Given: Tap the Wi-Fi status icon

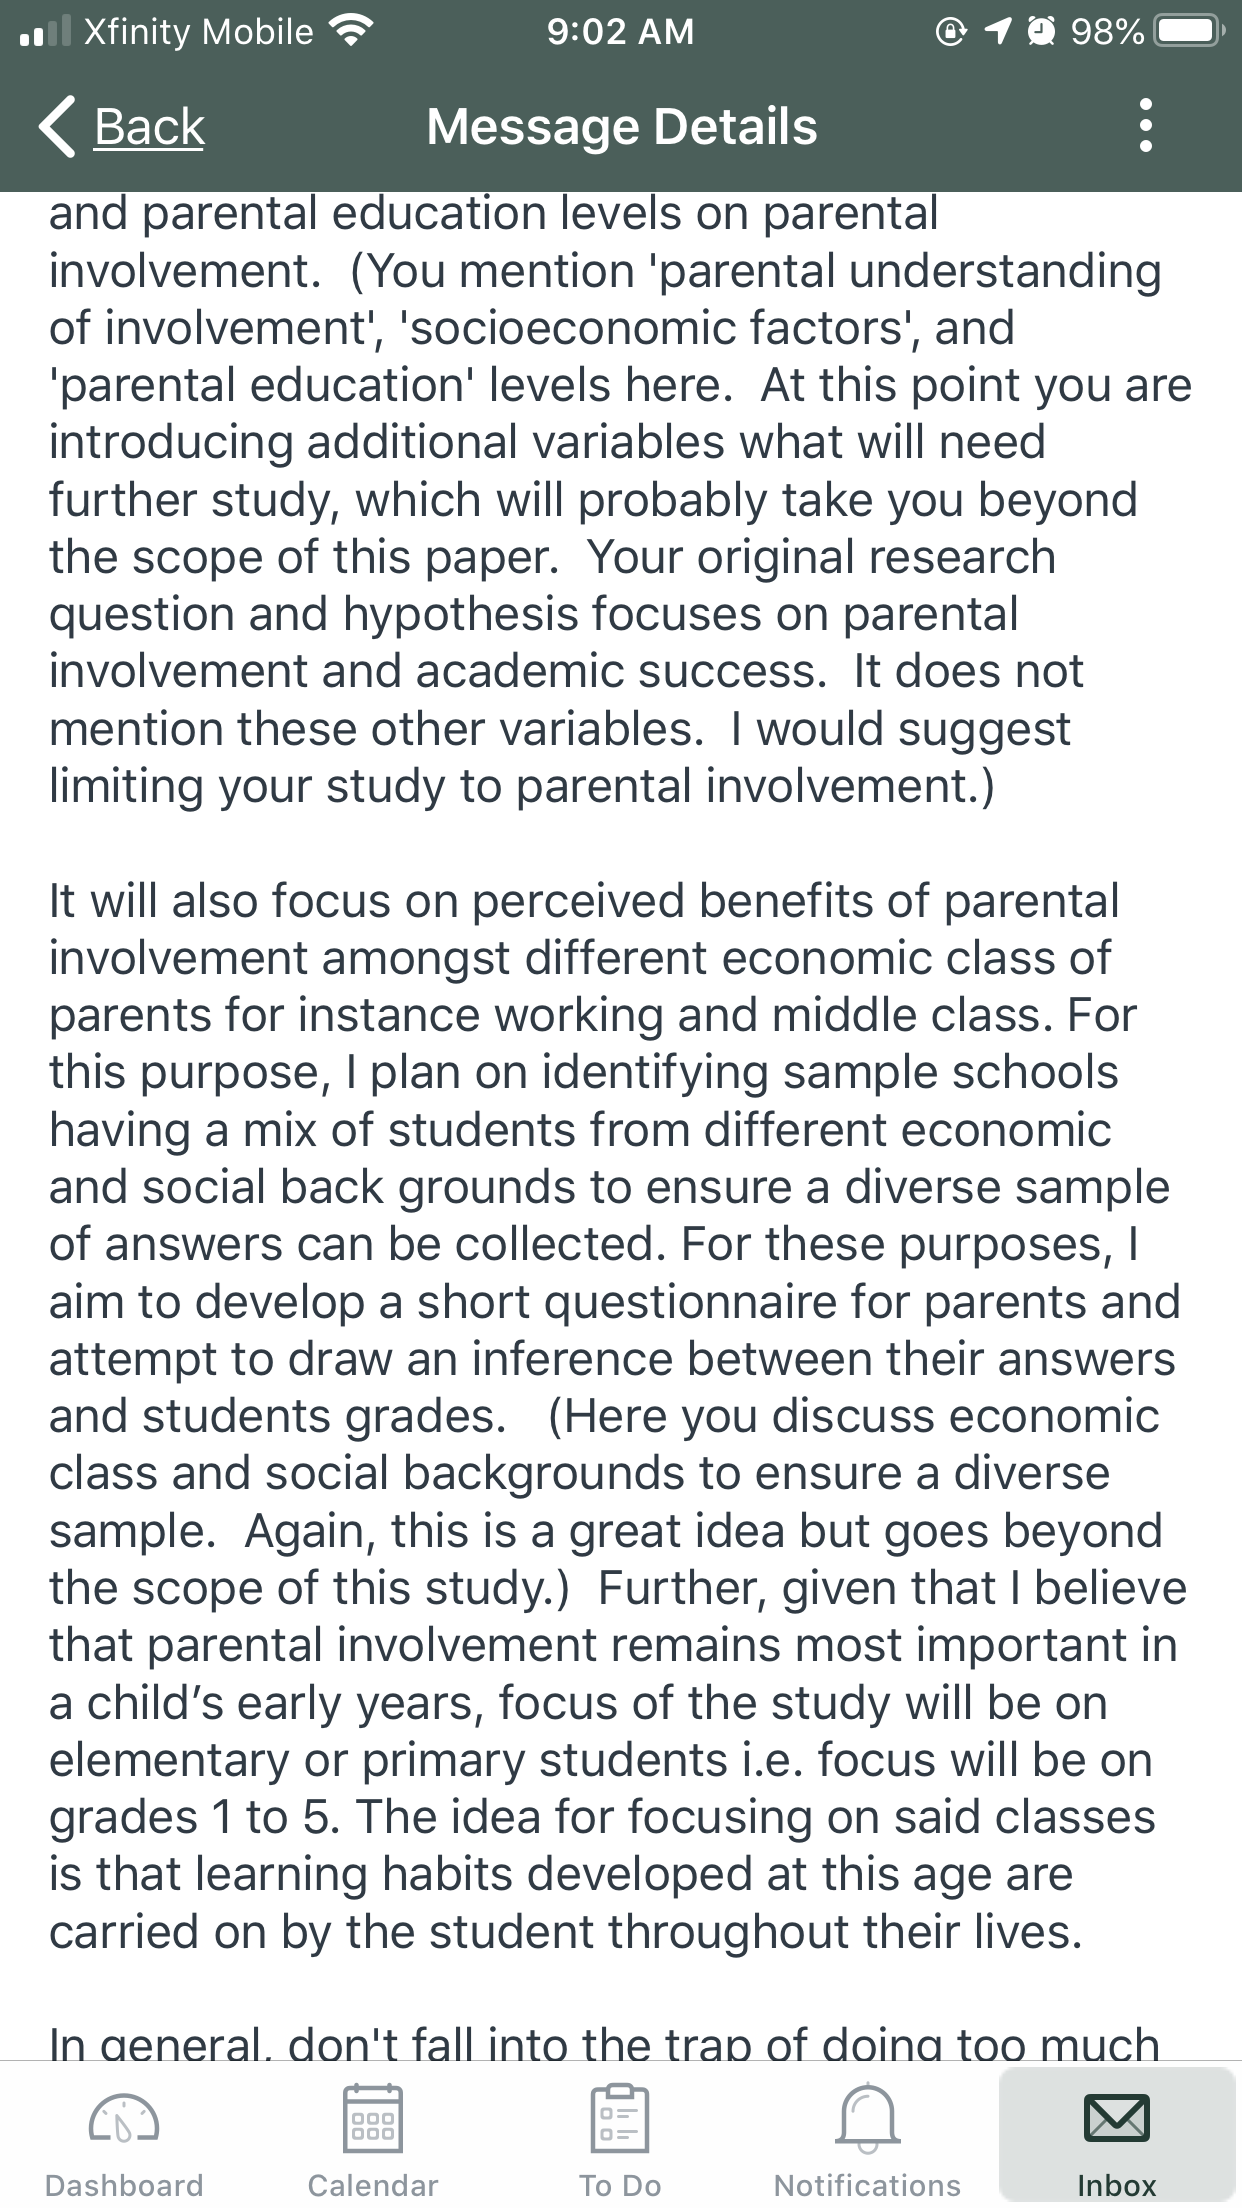Looking at the screenshot, I should (349, 32).
